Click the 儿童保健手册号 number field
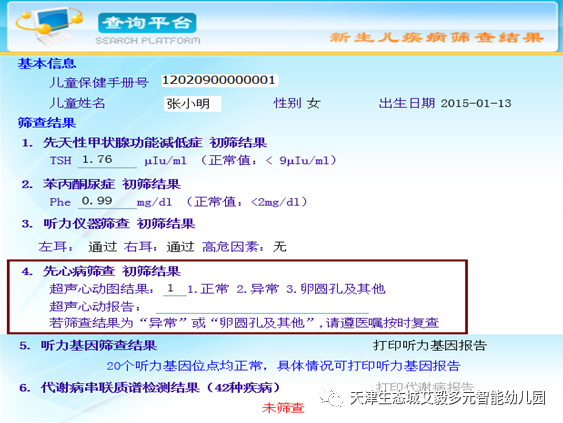The width and height of the screenshot is (563, 423). [219, 80]
